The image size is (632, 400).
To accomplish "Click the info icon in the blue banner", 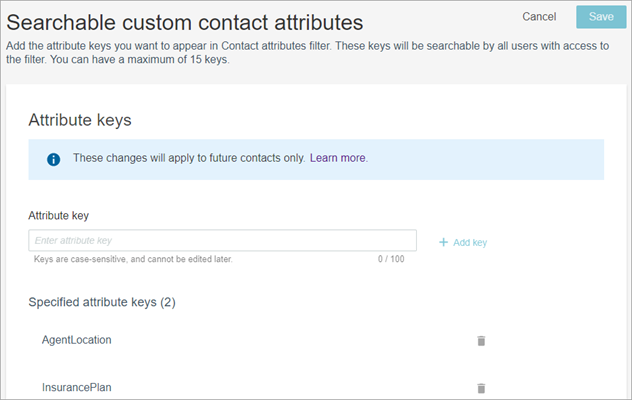I will pos(54,159).
